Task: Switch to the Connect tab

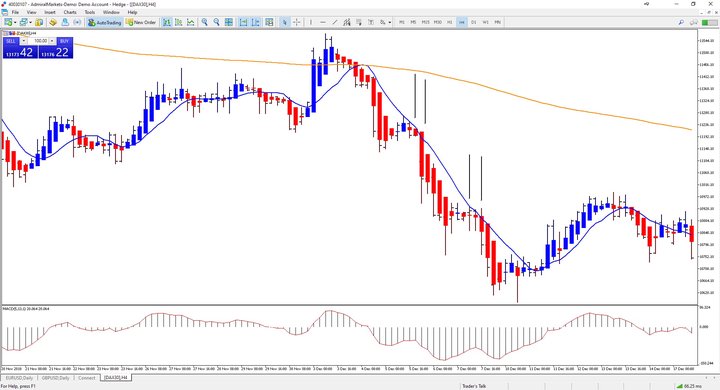Action: click(87, 378)
